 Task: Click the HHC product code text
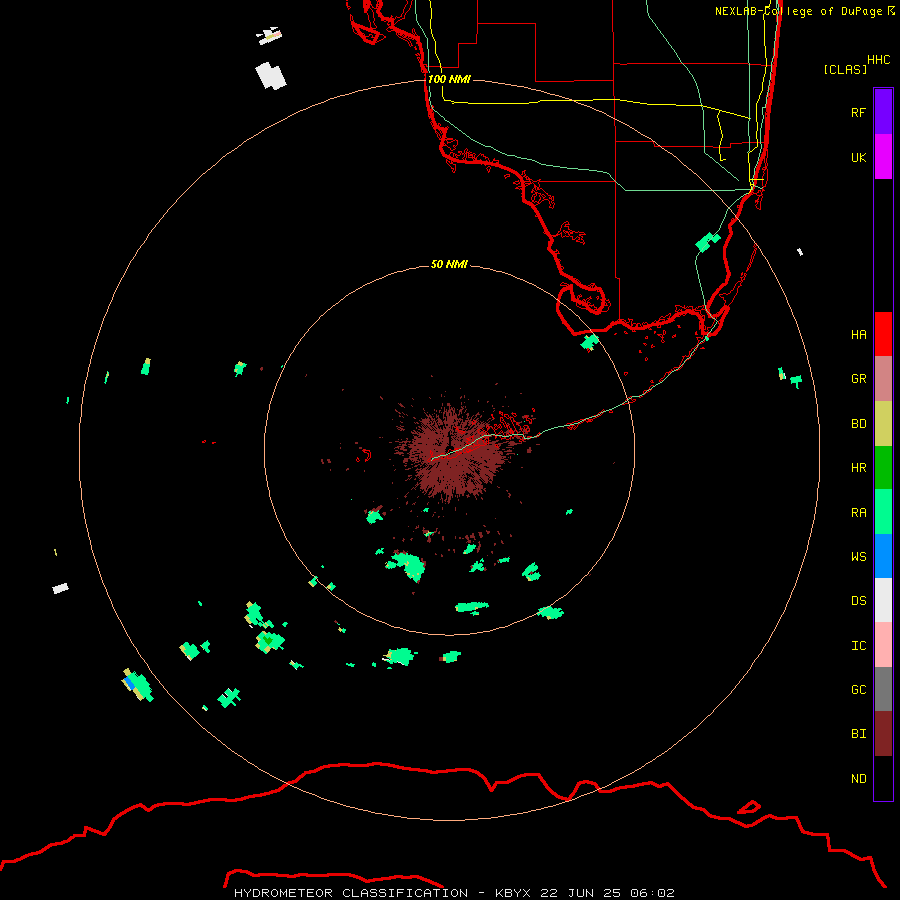(878, 60)
